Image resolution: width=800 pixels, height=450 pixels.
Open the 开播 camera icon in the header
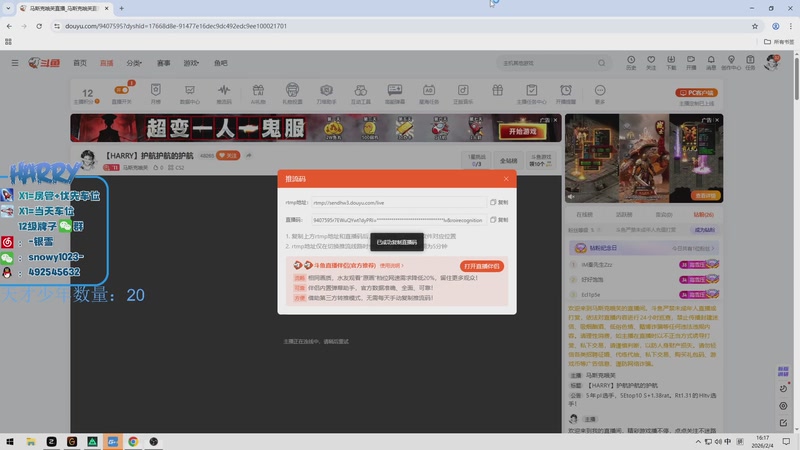tap(691, 60)
